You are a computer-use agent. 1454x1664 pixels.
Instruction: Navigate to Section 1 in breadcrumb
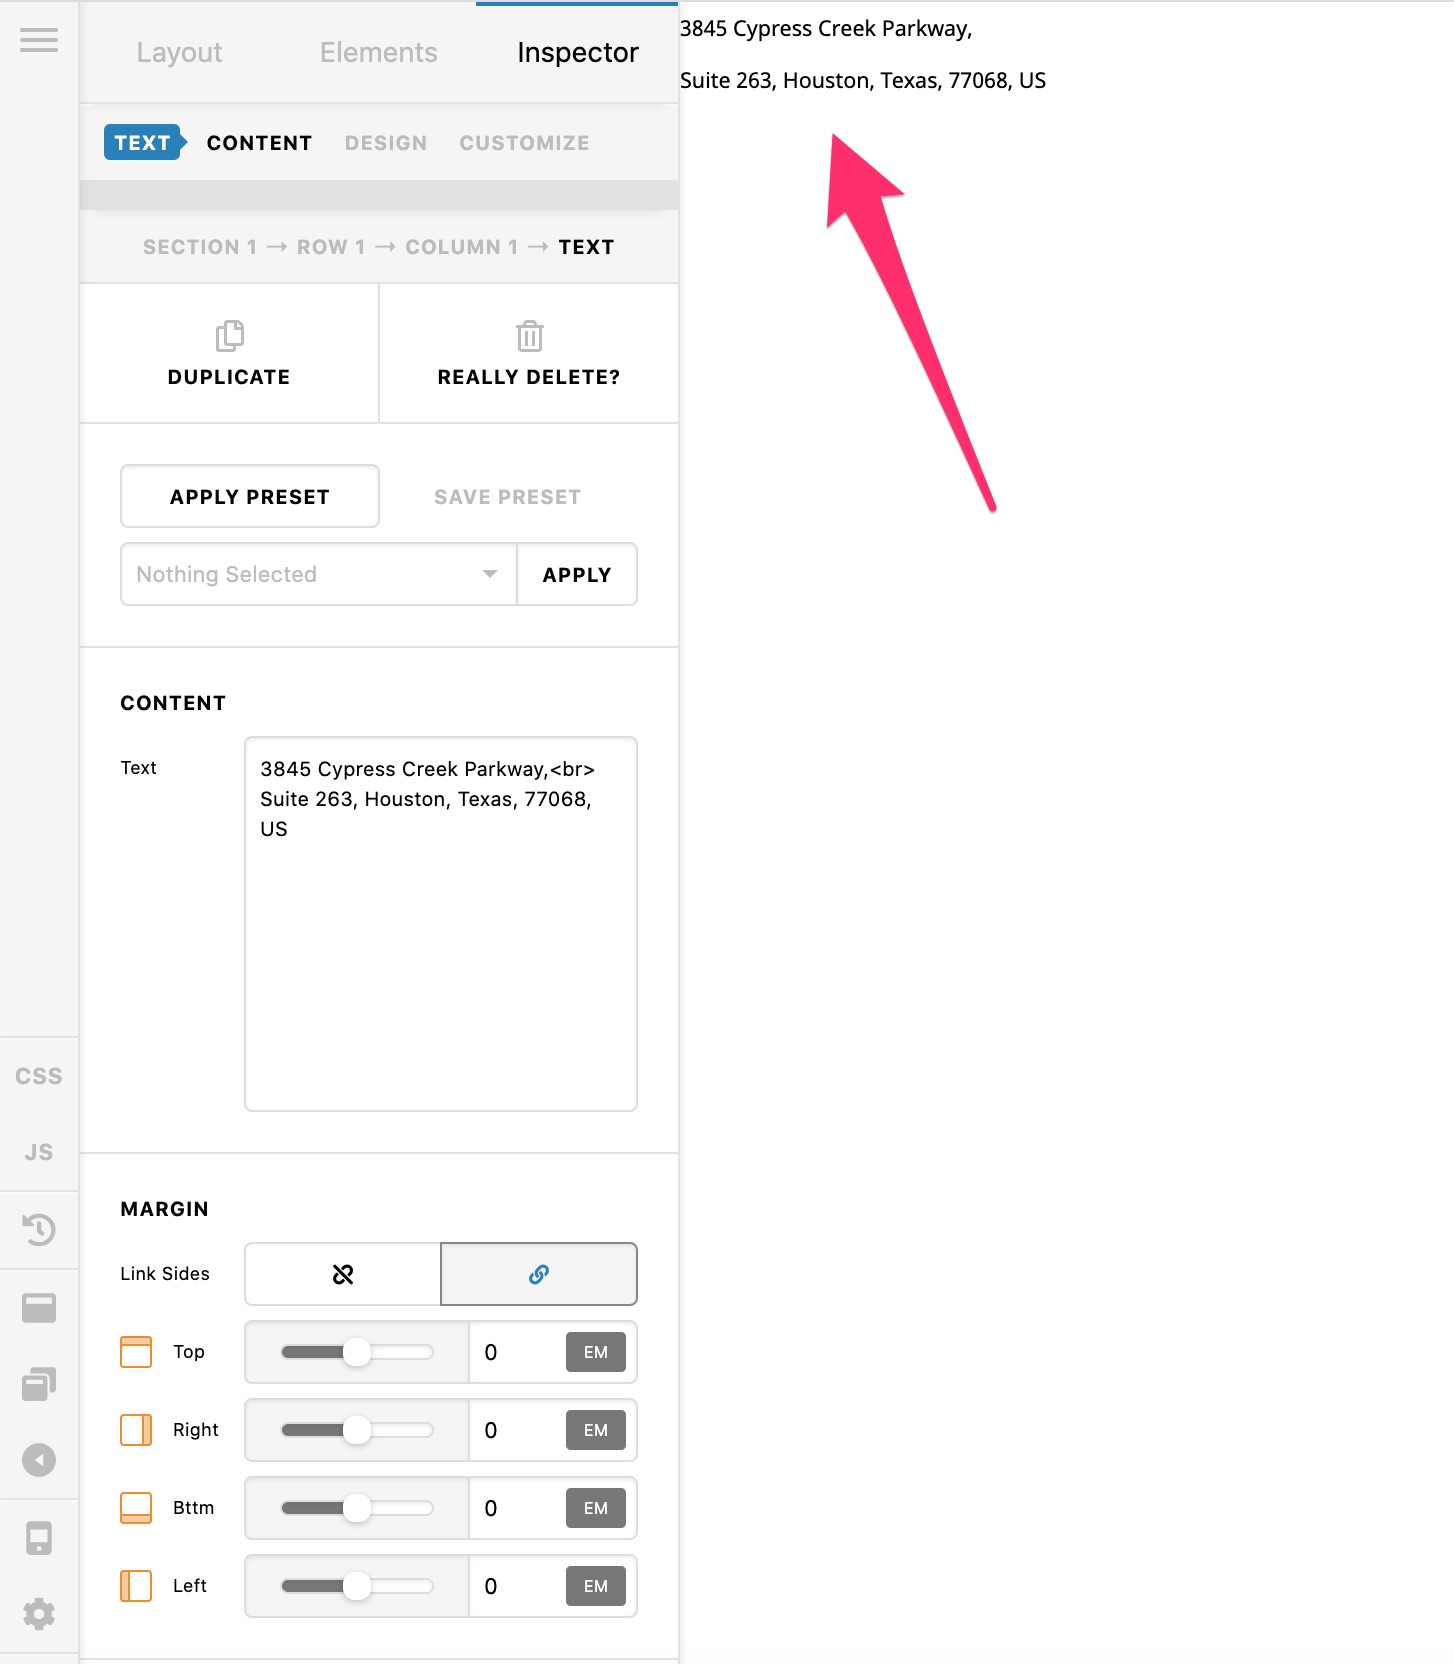(200, 247)
